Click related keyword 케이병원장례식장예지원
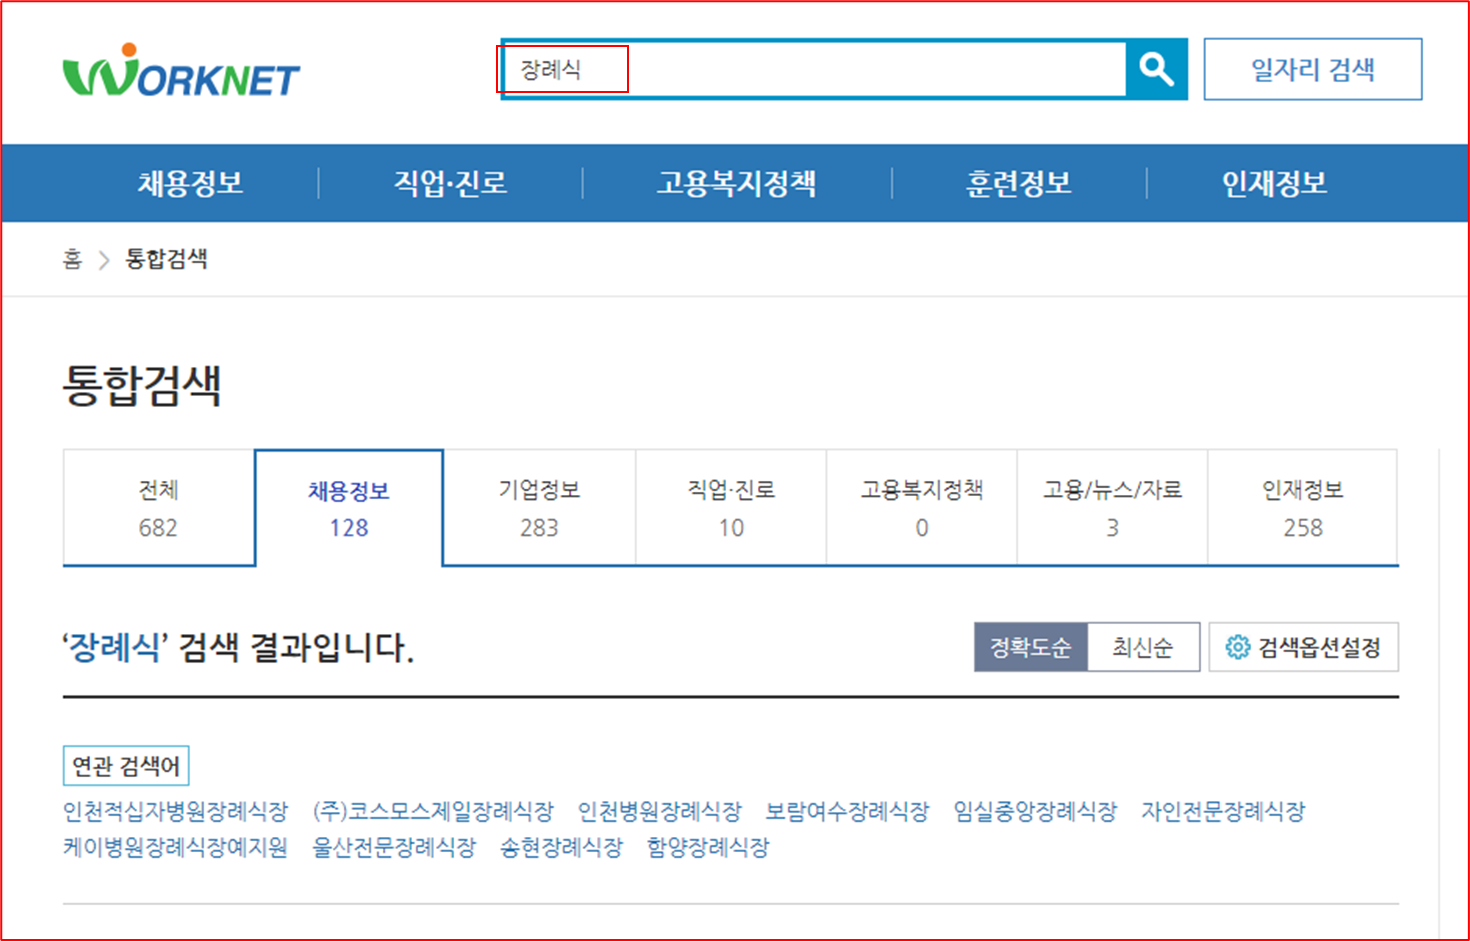The width and height of the screenshot is (1470, 941). [175, 848]
